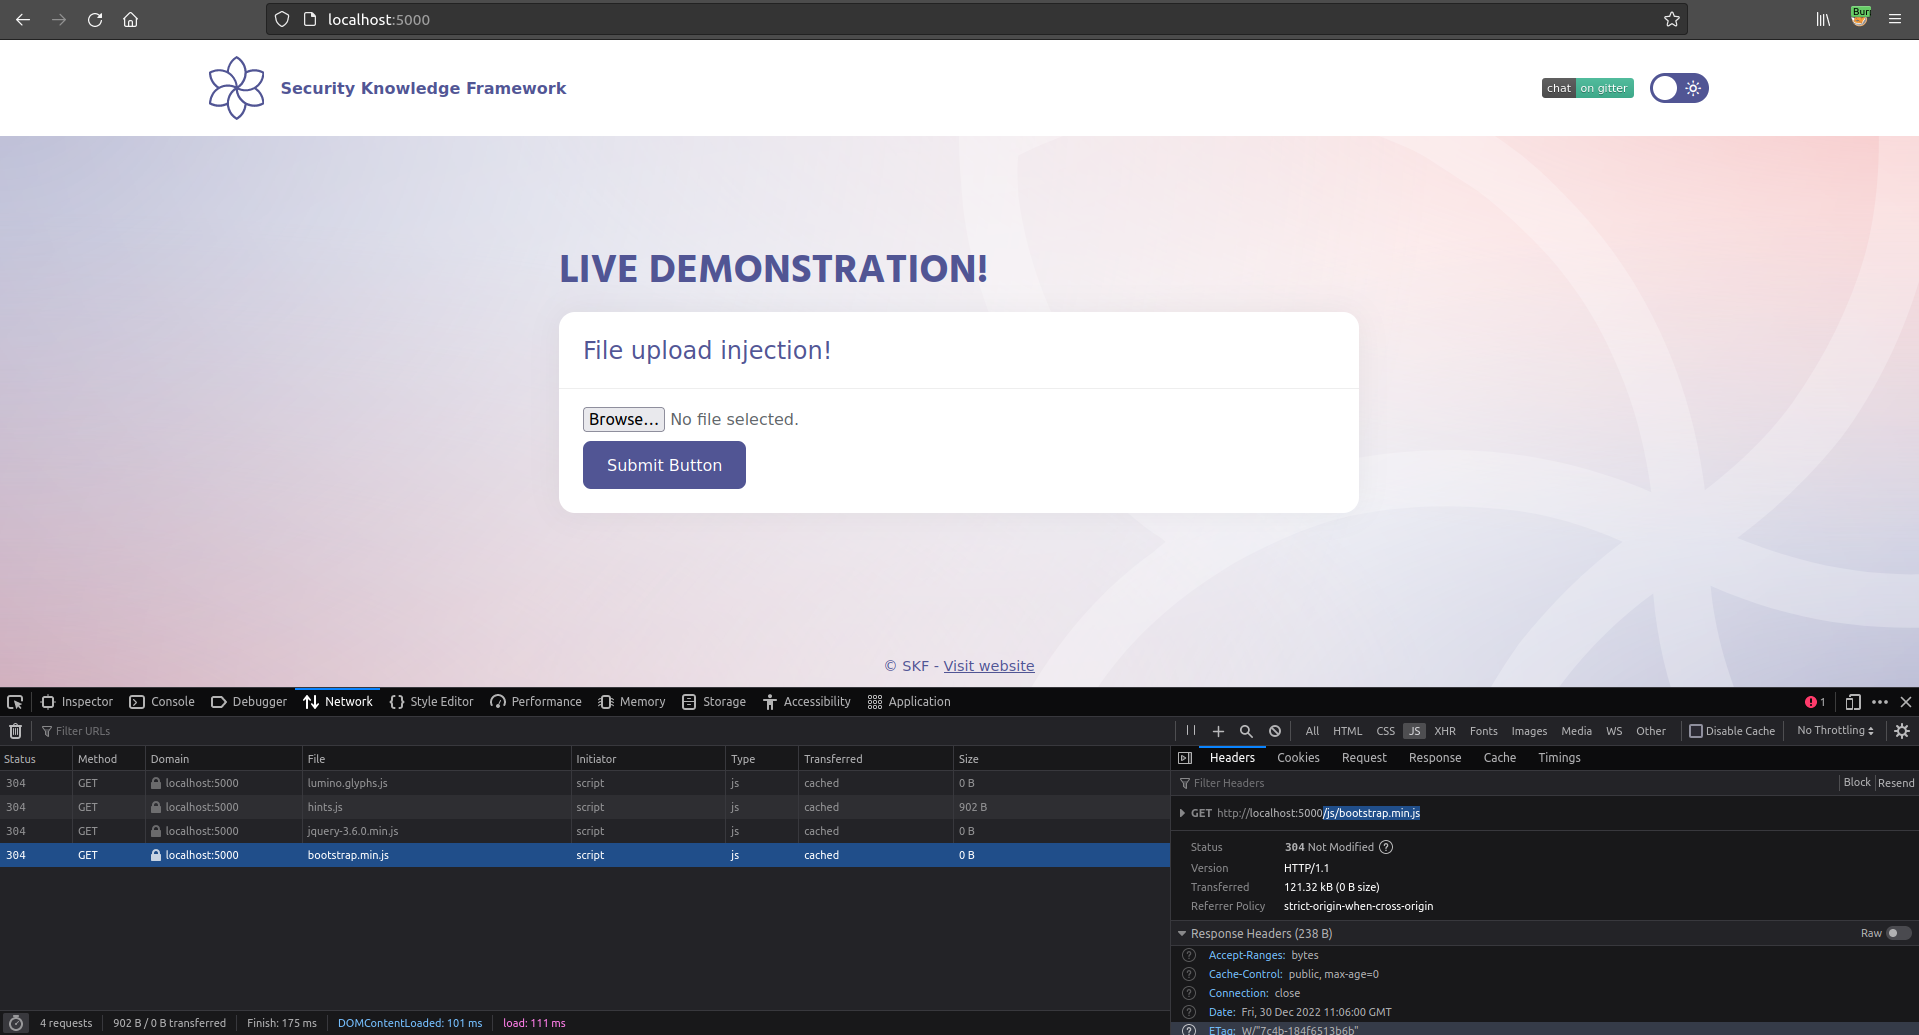
Task: Bookmark page with star icon
Action: click(x=1672, y=19)
